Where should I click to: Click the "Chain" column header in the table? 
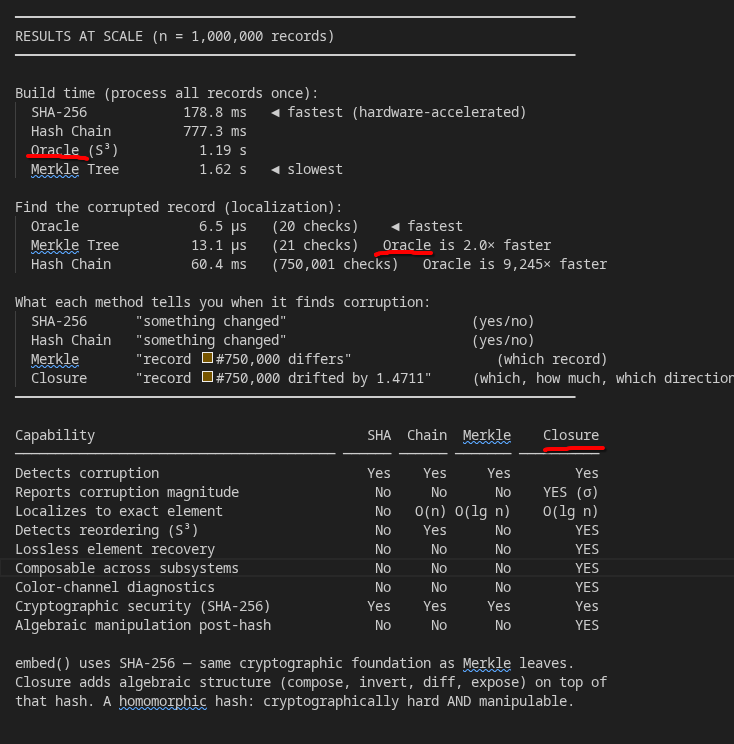pos(427,435)
